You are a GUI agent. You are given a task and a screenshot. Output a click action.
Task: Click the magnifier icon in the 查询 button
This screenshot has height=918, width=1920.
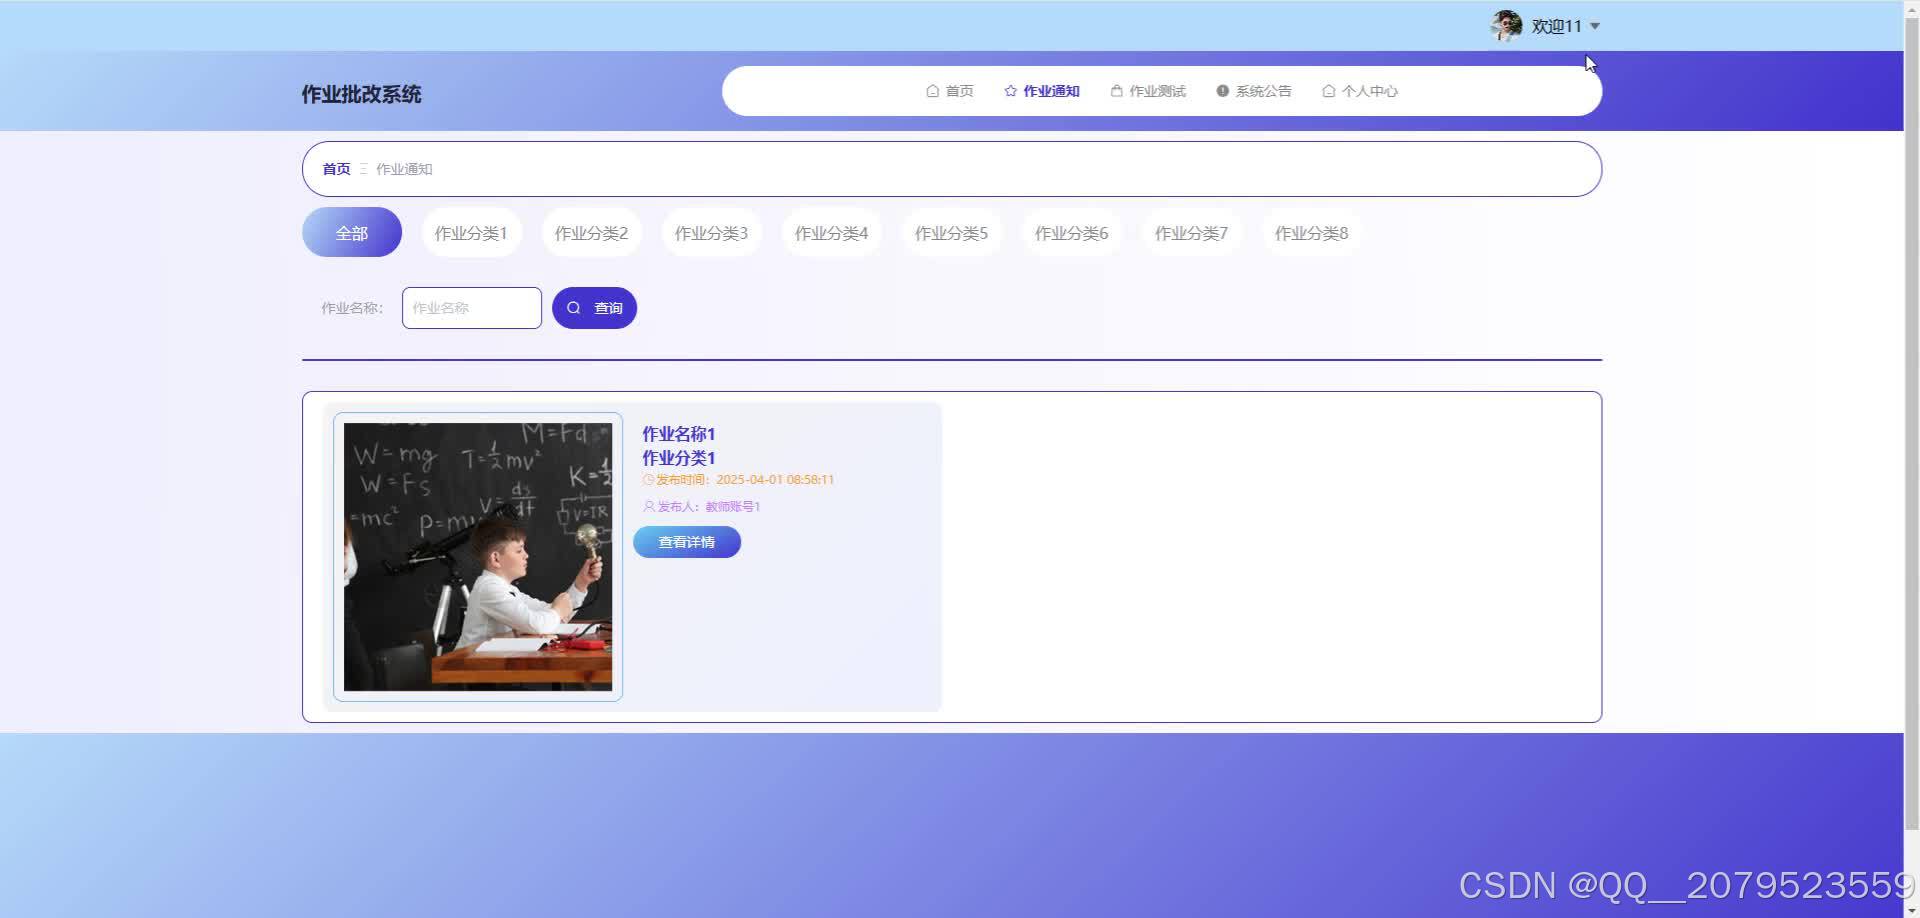coord(574,308)
